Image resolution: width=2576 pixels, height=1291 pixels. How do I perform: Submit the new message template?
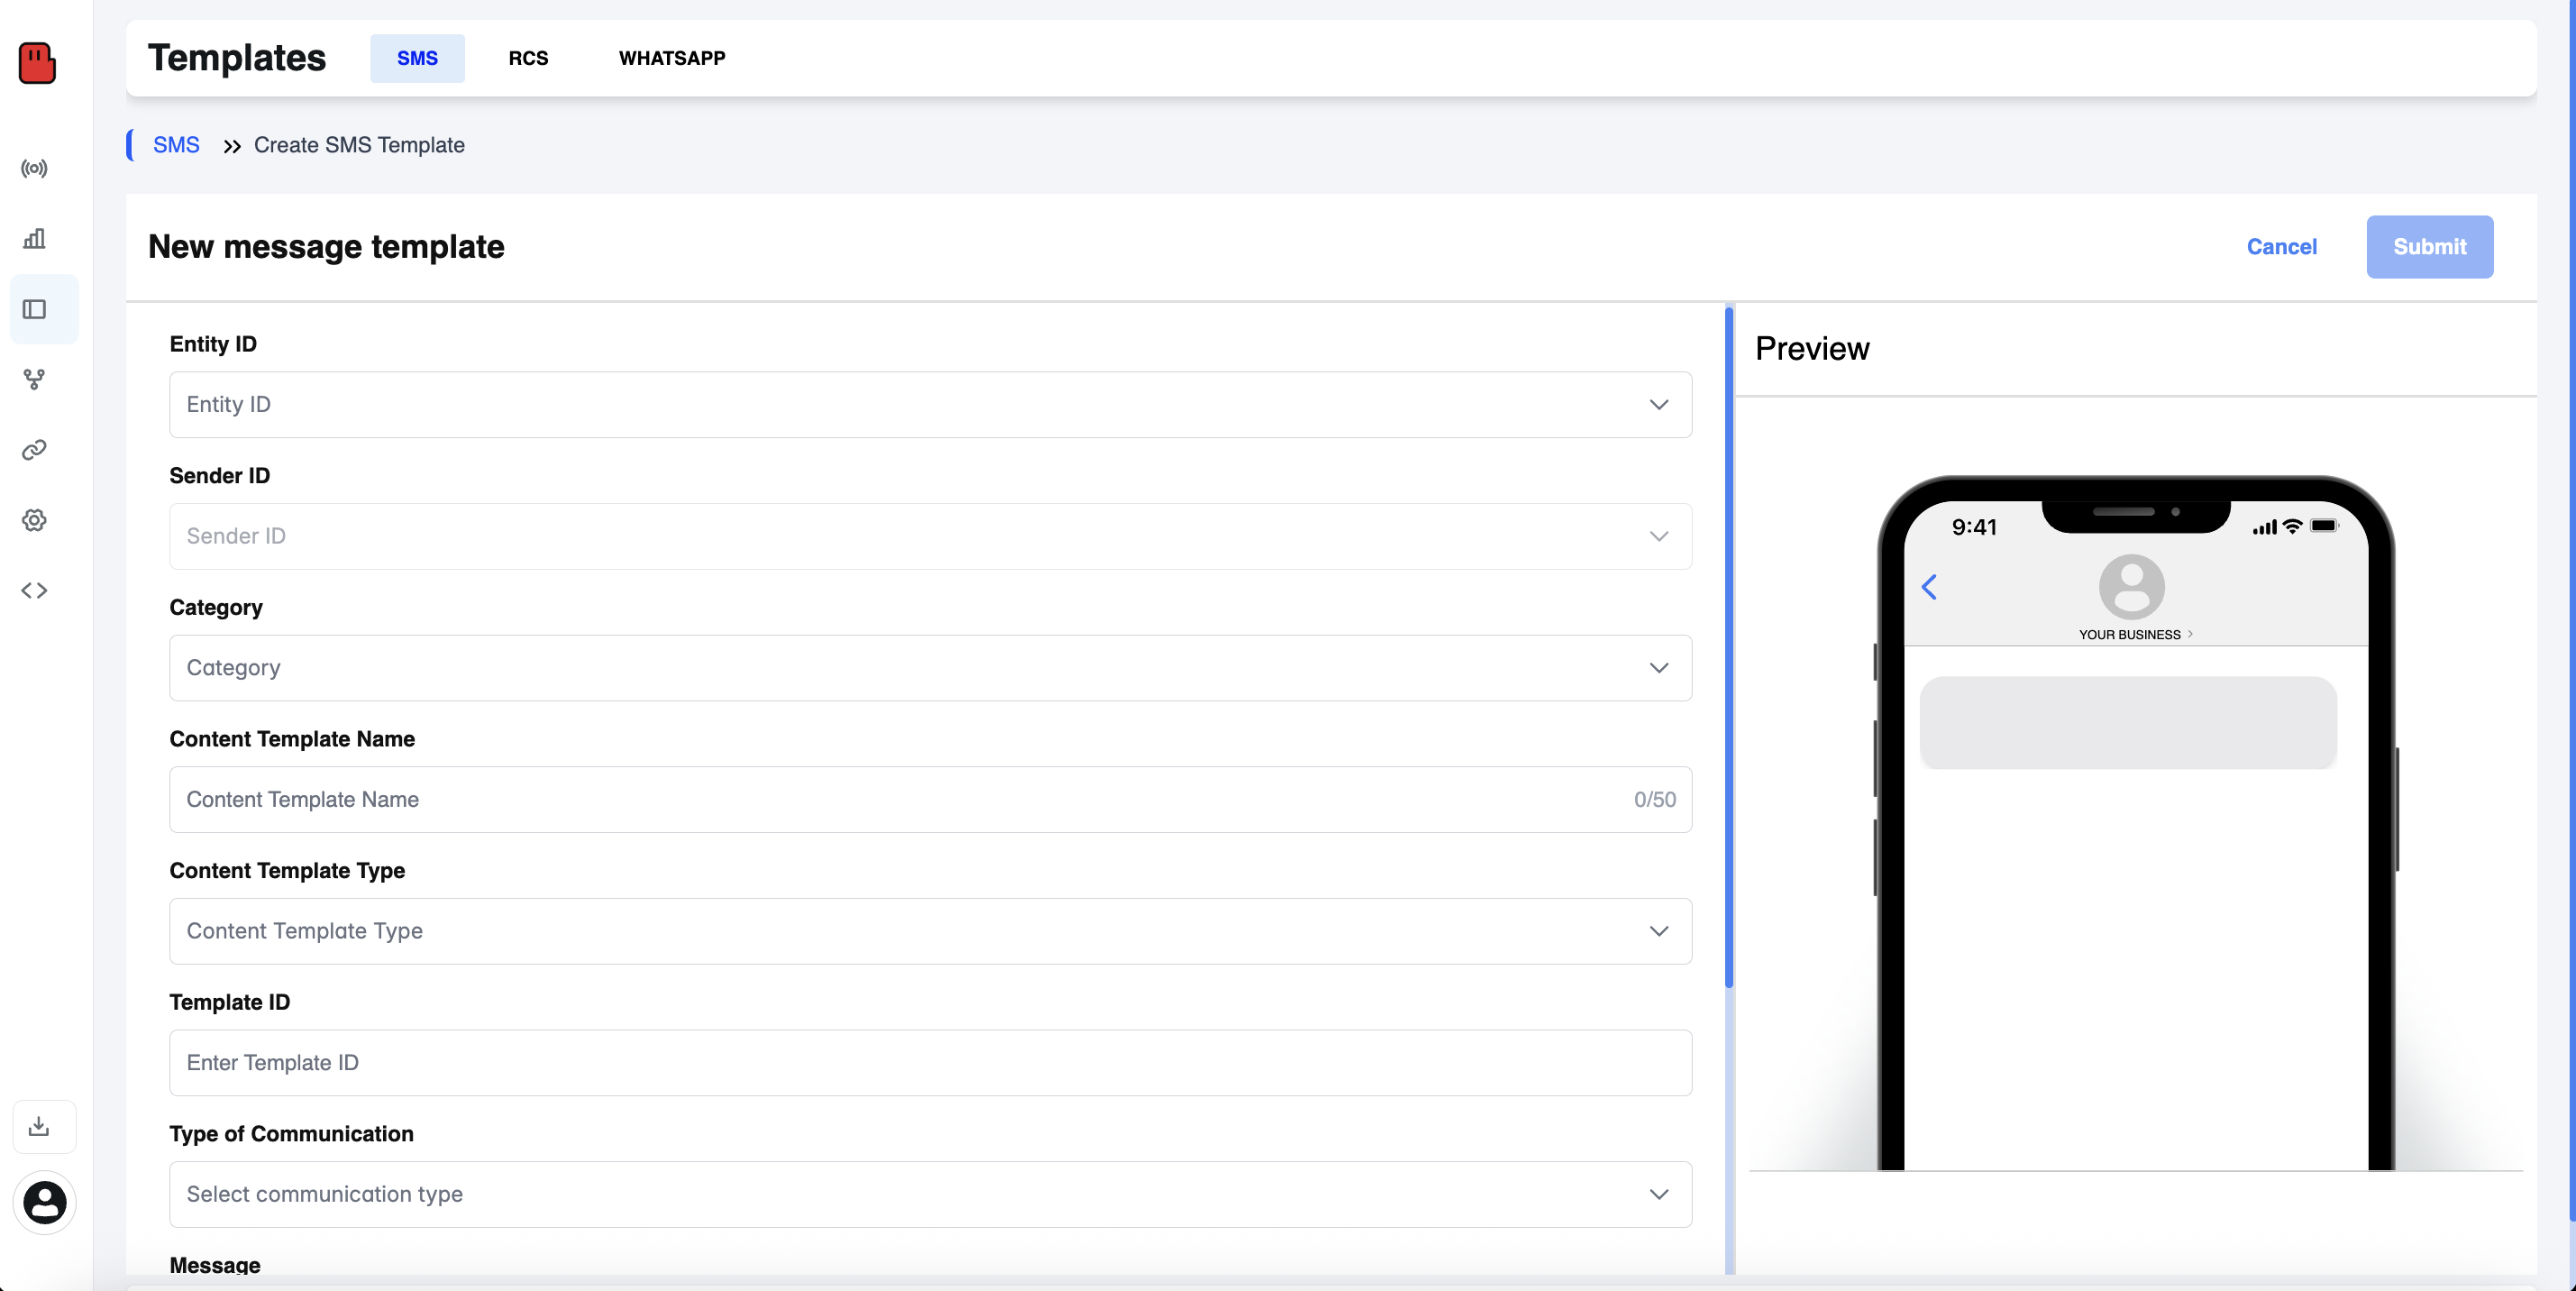pyautogui.click(x=2429, y=247)
